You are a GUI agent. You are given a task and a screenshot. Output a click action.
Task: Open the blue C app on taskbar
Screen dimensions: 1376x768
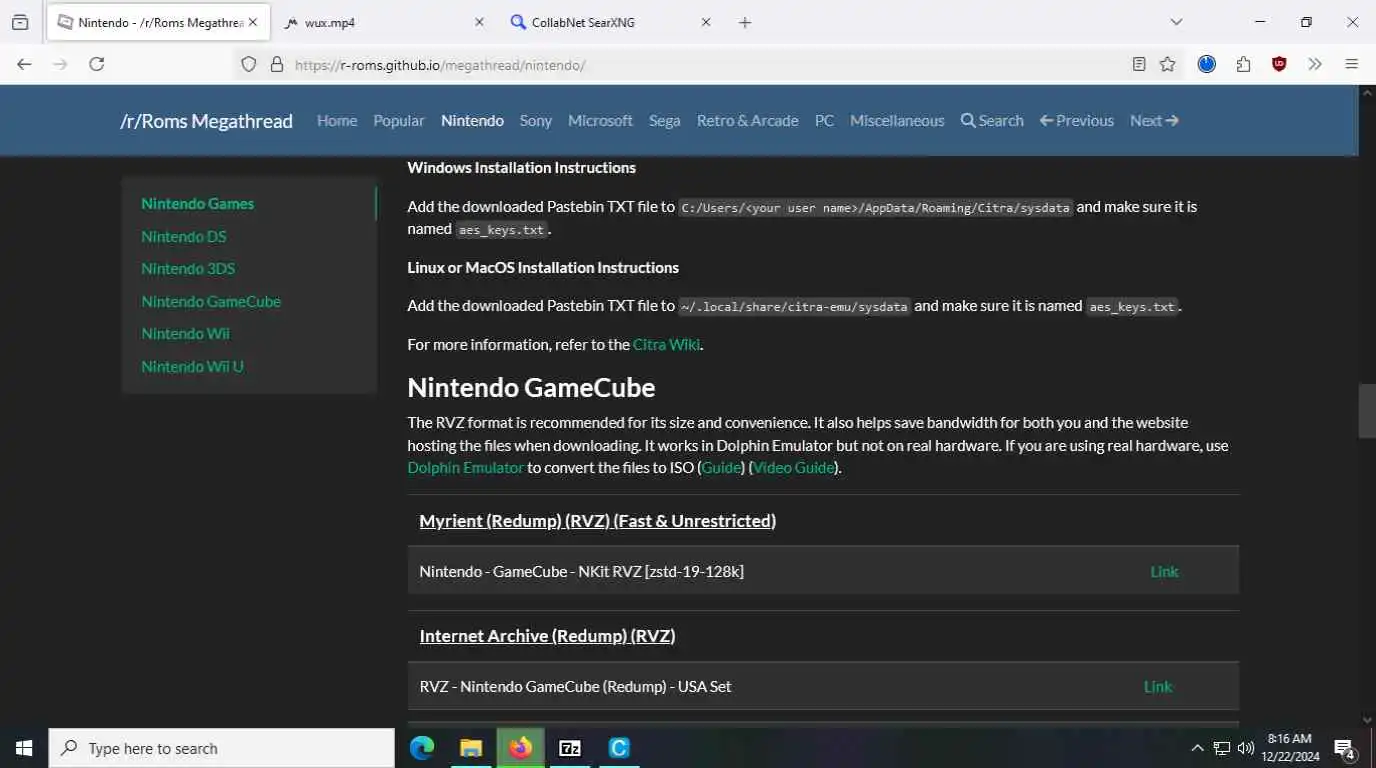619,748
